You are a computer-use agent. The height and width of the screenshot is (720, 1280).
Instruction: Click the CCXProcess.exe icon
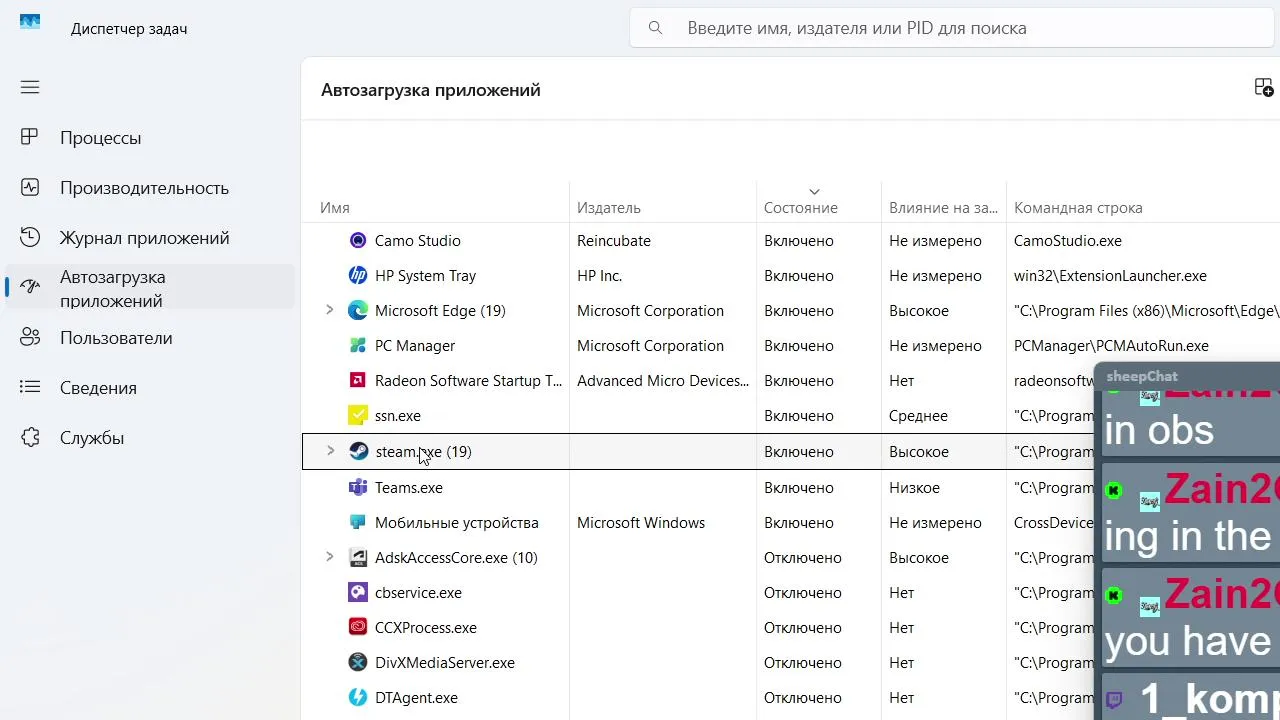[358, 628]
